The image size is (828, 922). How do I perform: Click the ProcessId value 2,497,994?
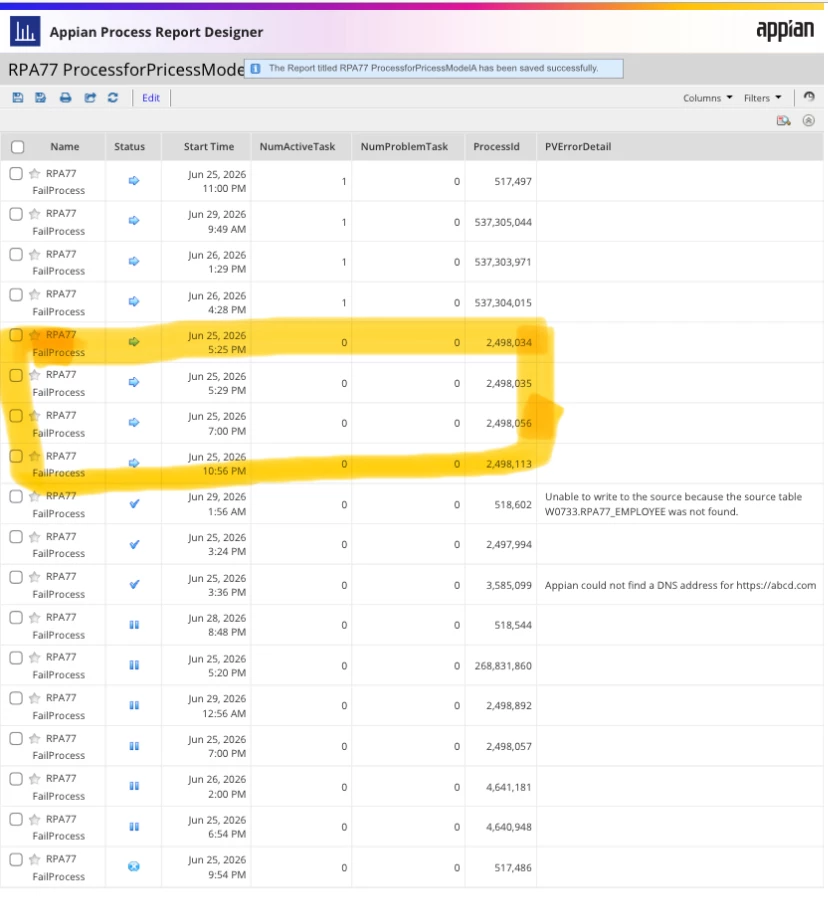click(x=509, y=544)
